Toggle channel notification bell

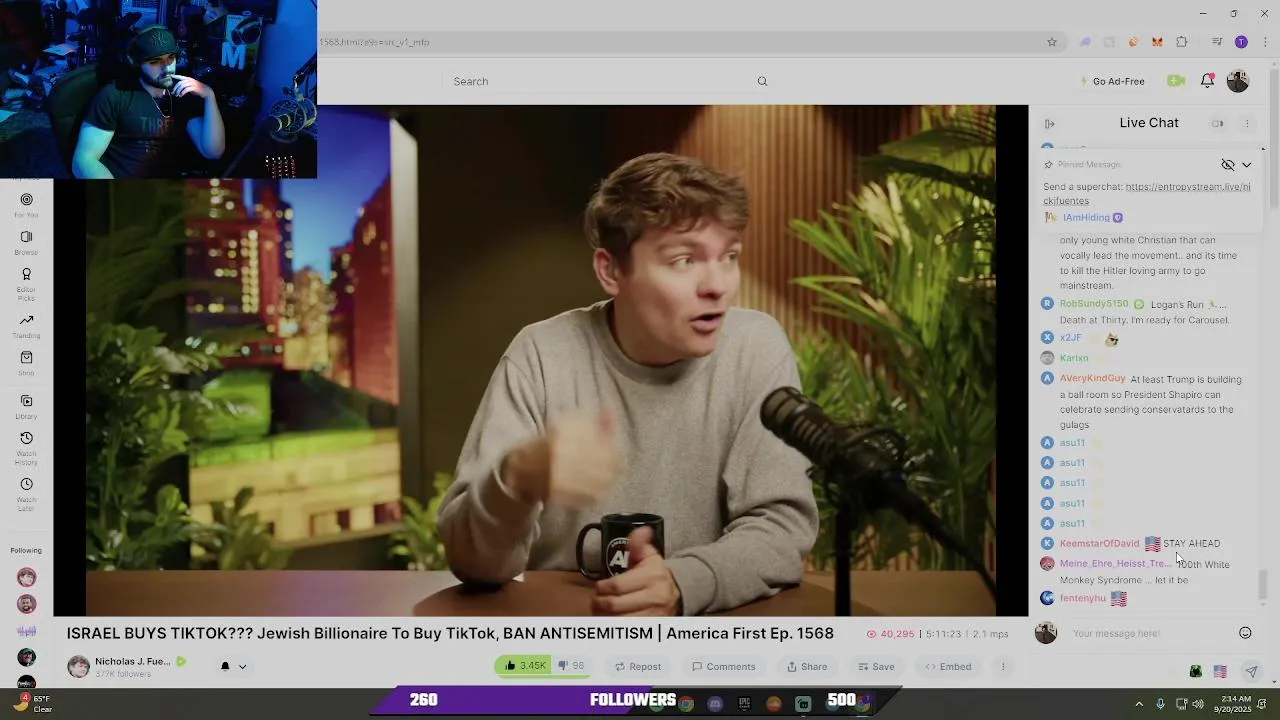pos(225,666)
